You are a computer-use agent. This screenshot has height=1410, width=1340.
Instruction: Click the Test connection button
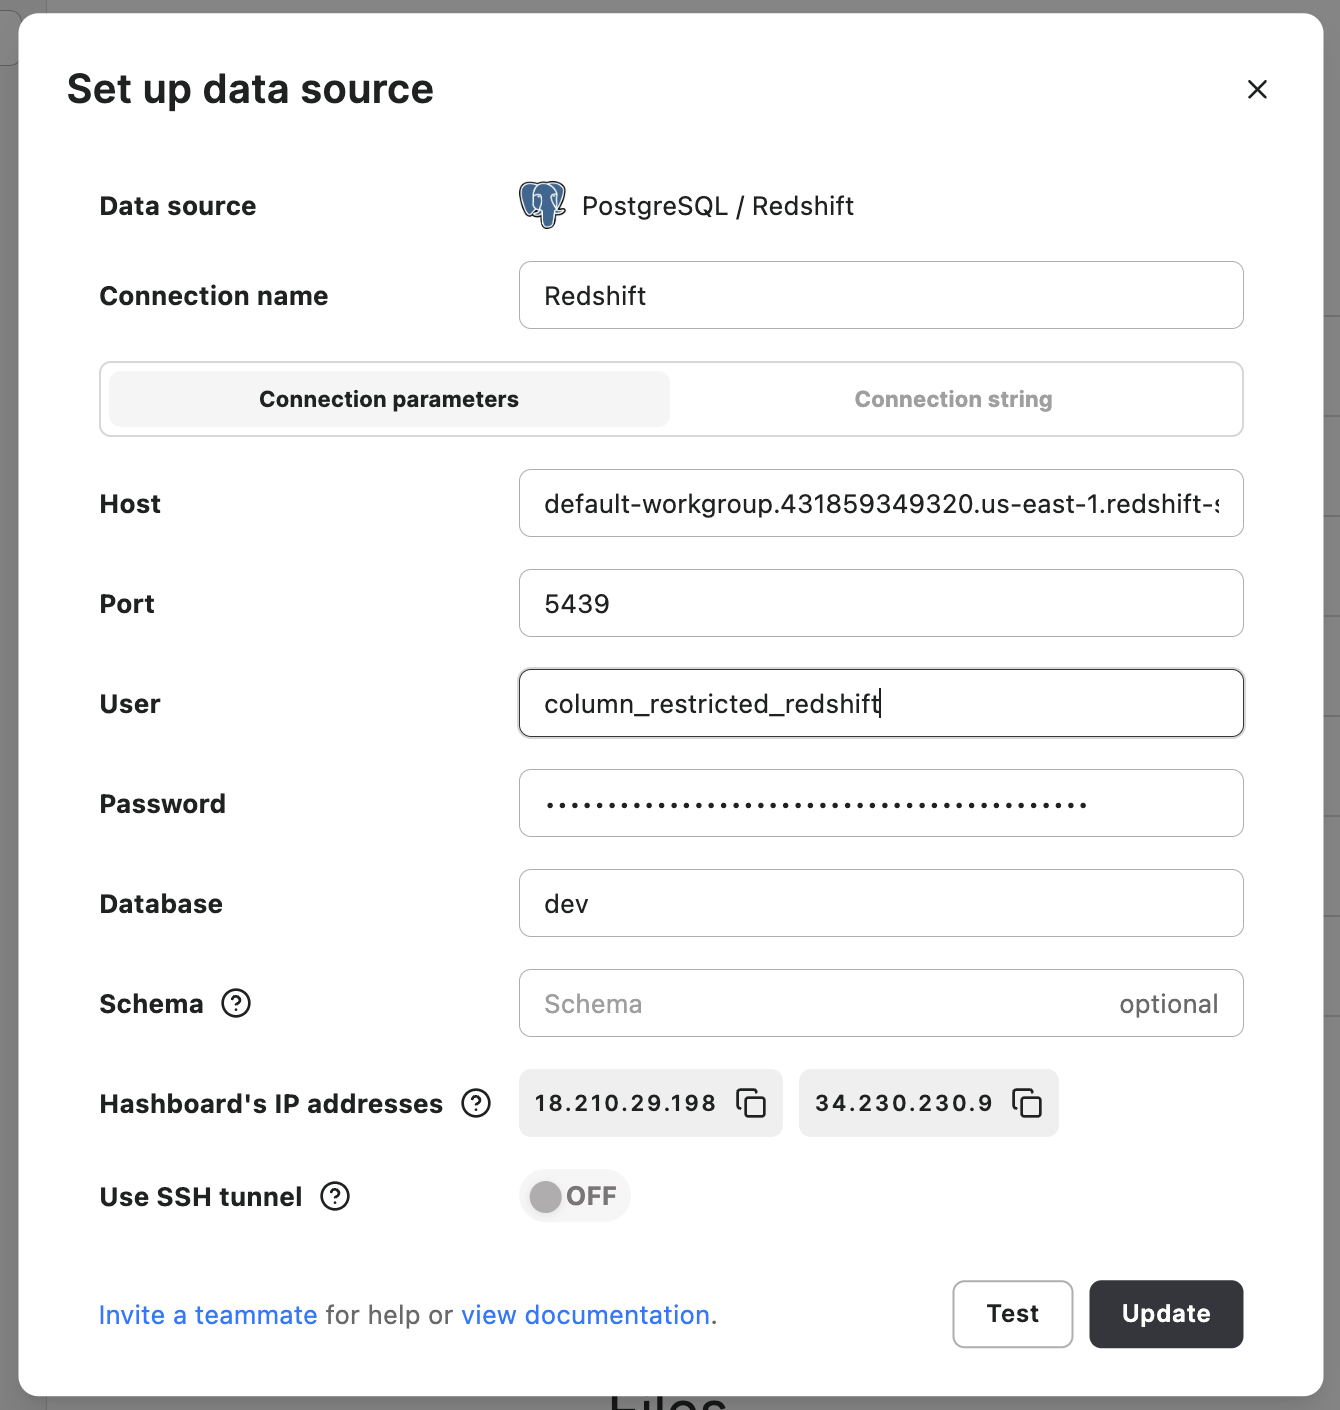[x=1013, y=1314]
